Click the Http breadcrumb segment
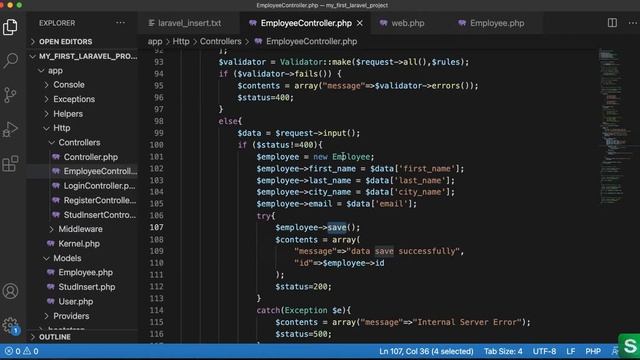Image resolution: width=640 pixels, height=360 pixels. point(181,42)
